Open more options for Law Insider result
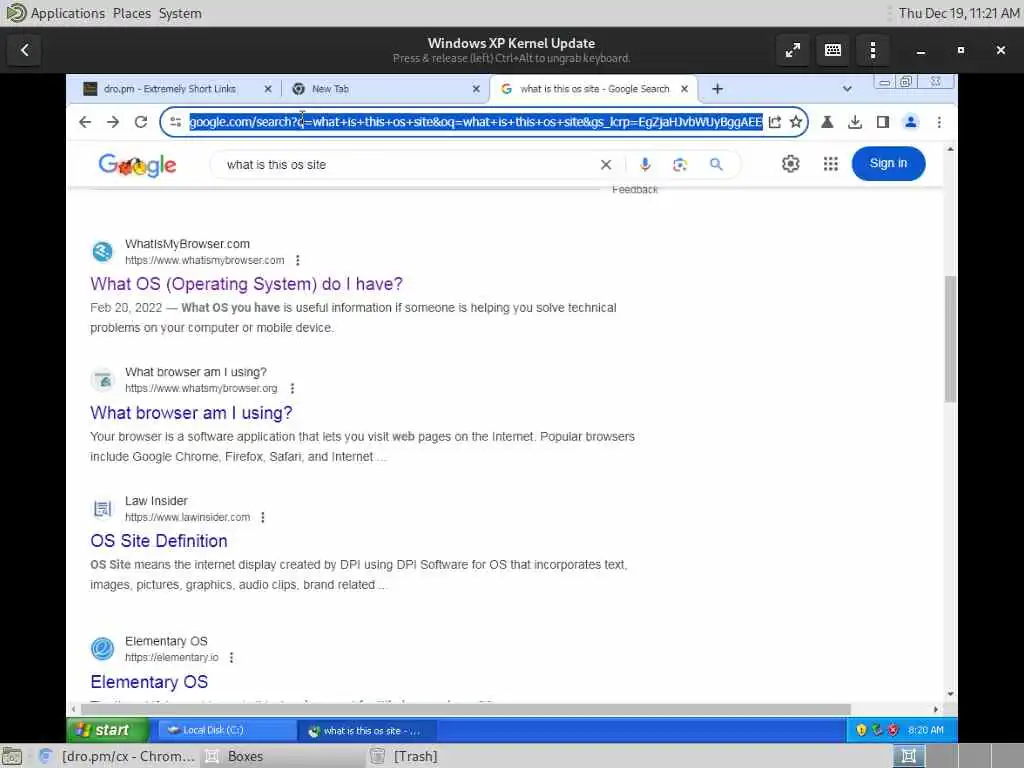Viewport: 1024px width, 768px height. coord(263,517)
